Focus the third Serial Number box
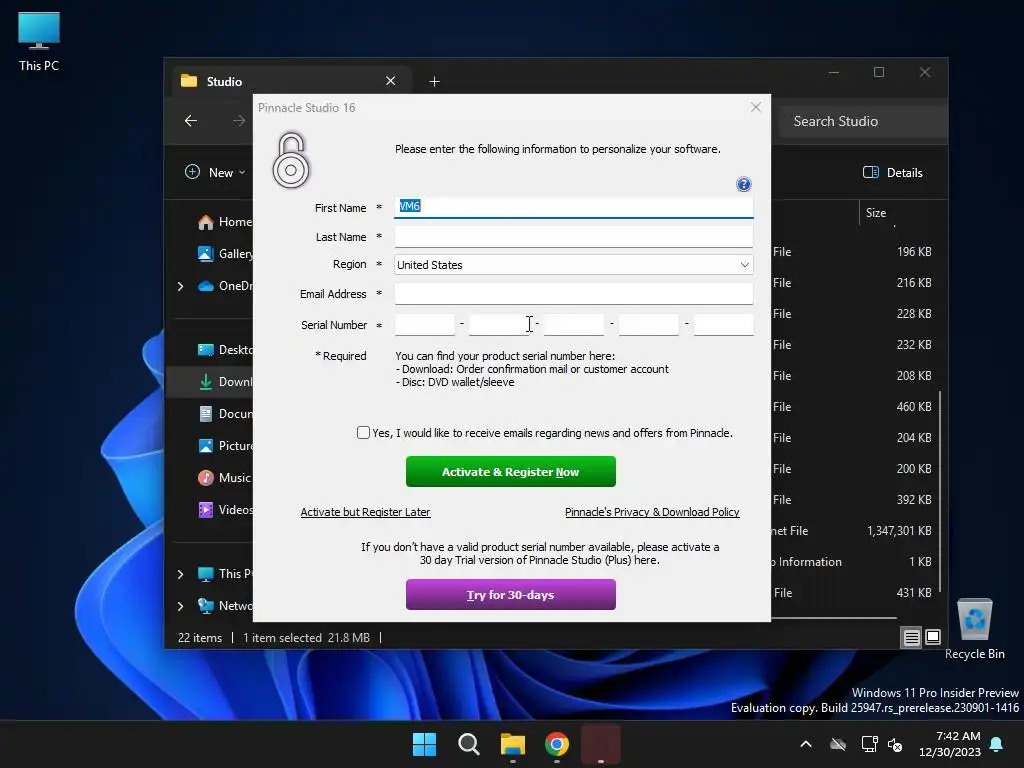This screenshot has height=768, width=1024. tap(573, 325)
